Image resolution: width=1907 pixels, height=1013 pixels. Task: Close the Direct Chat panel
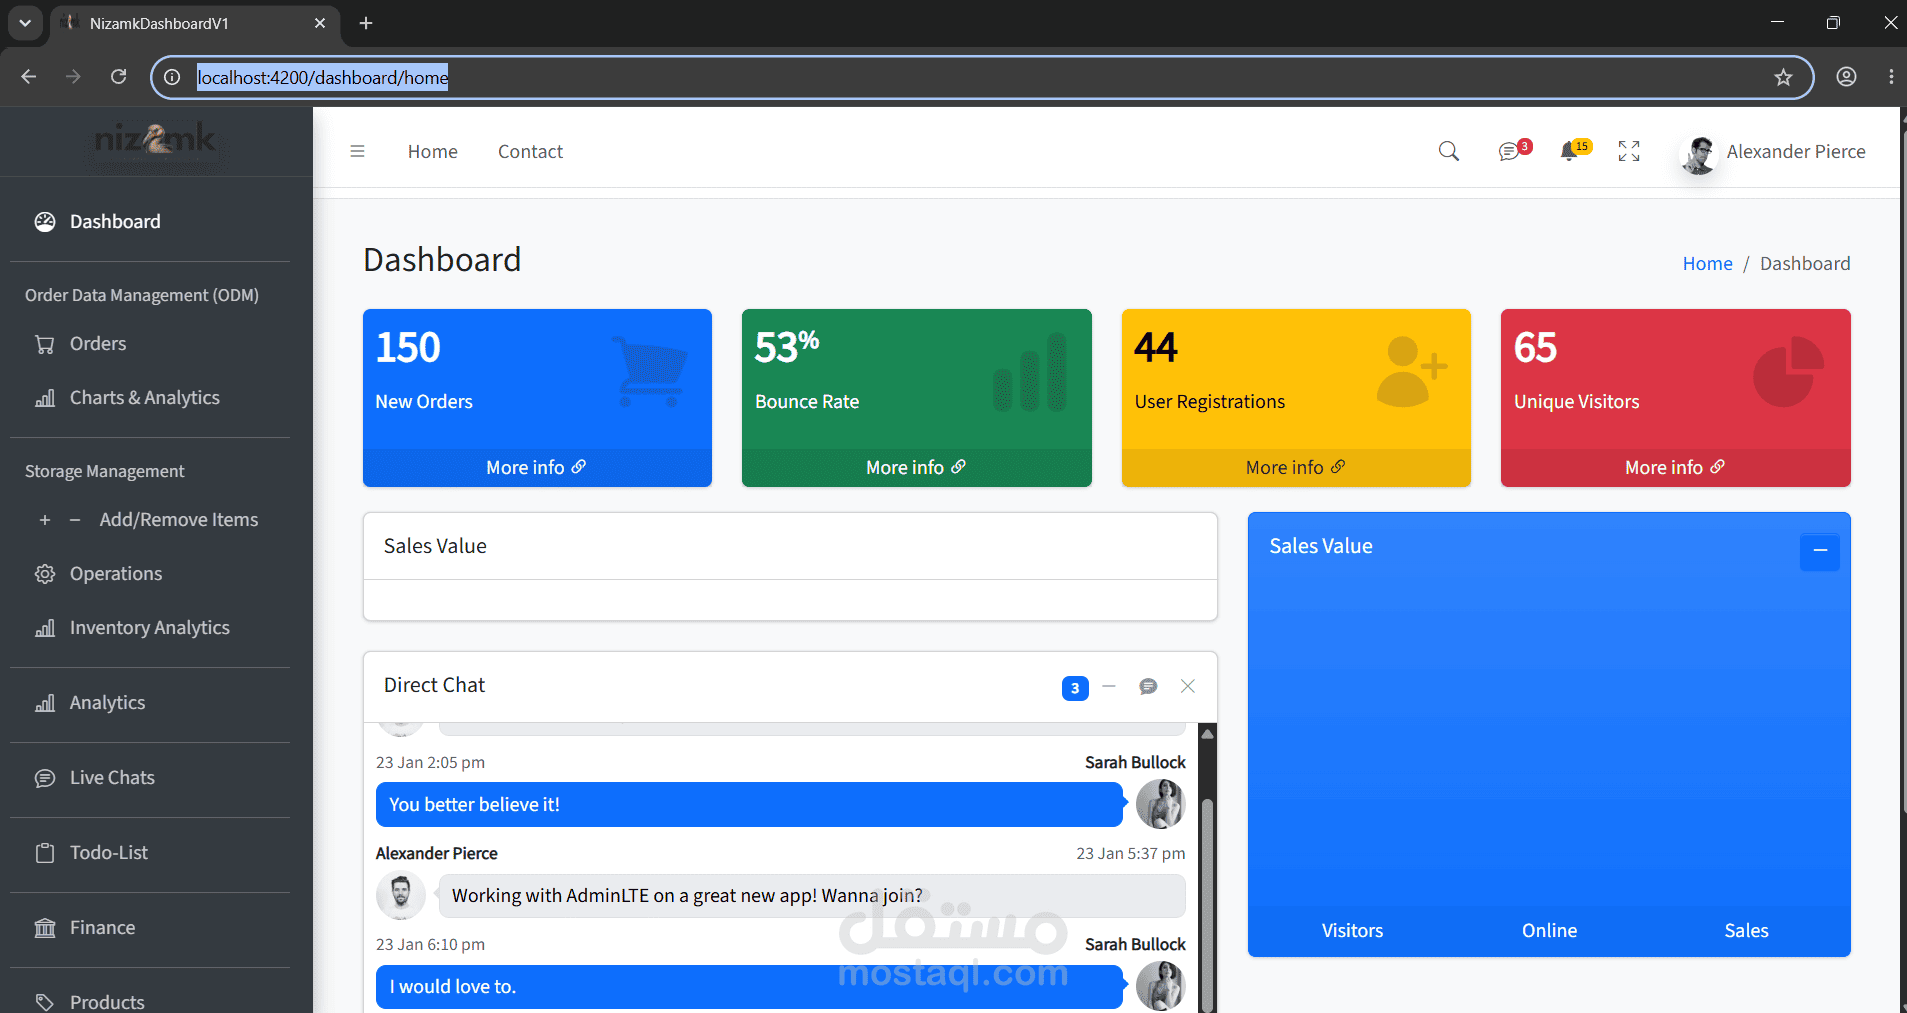[x=1188, y=686]
